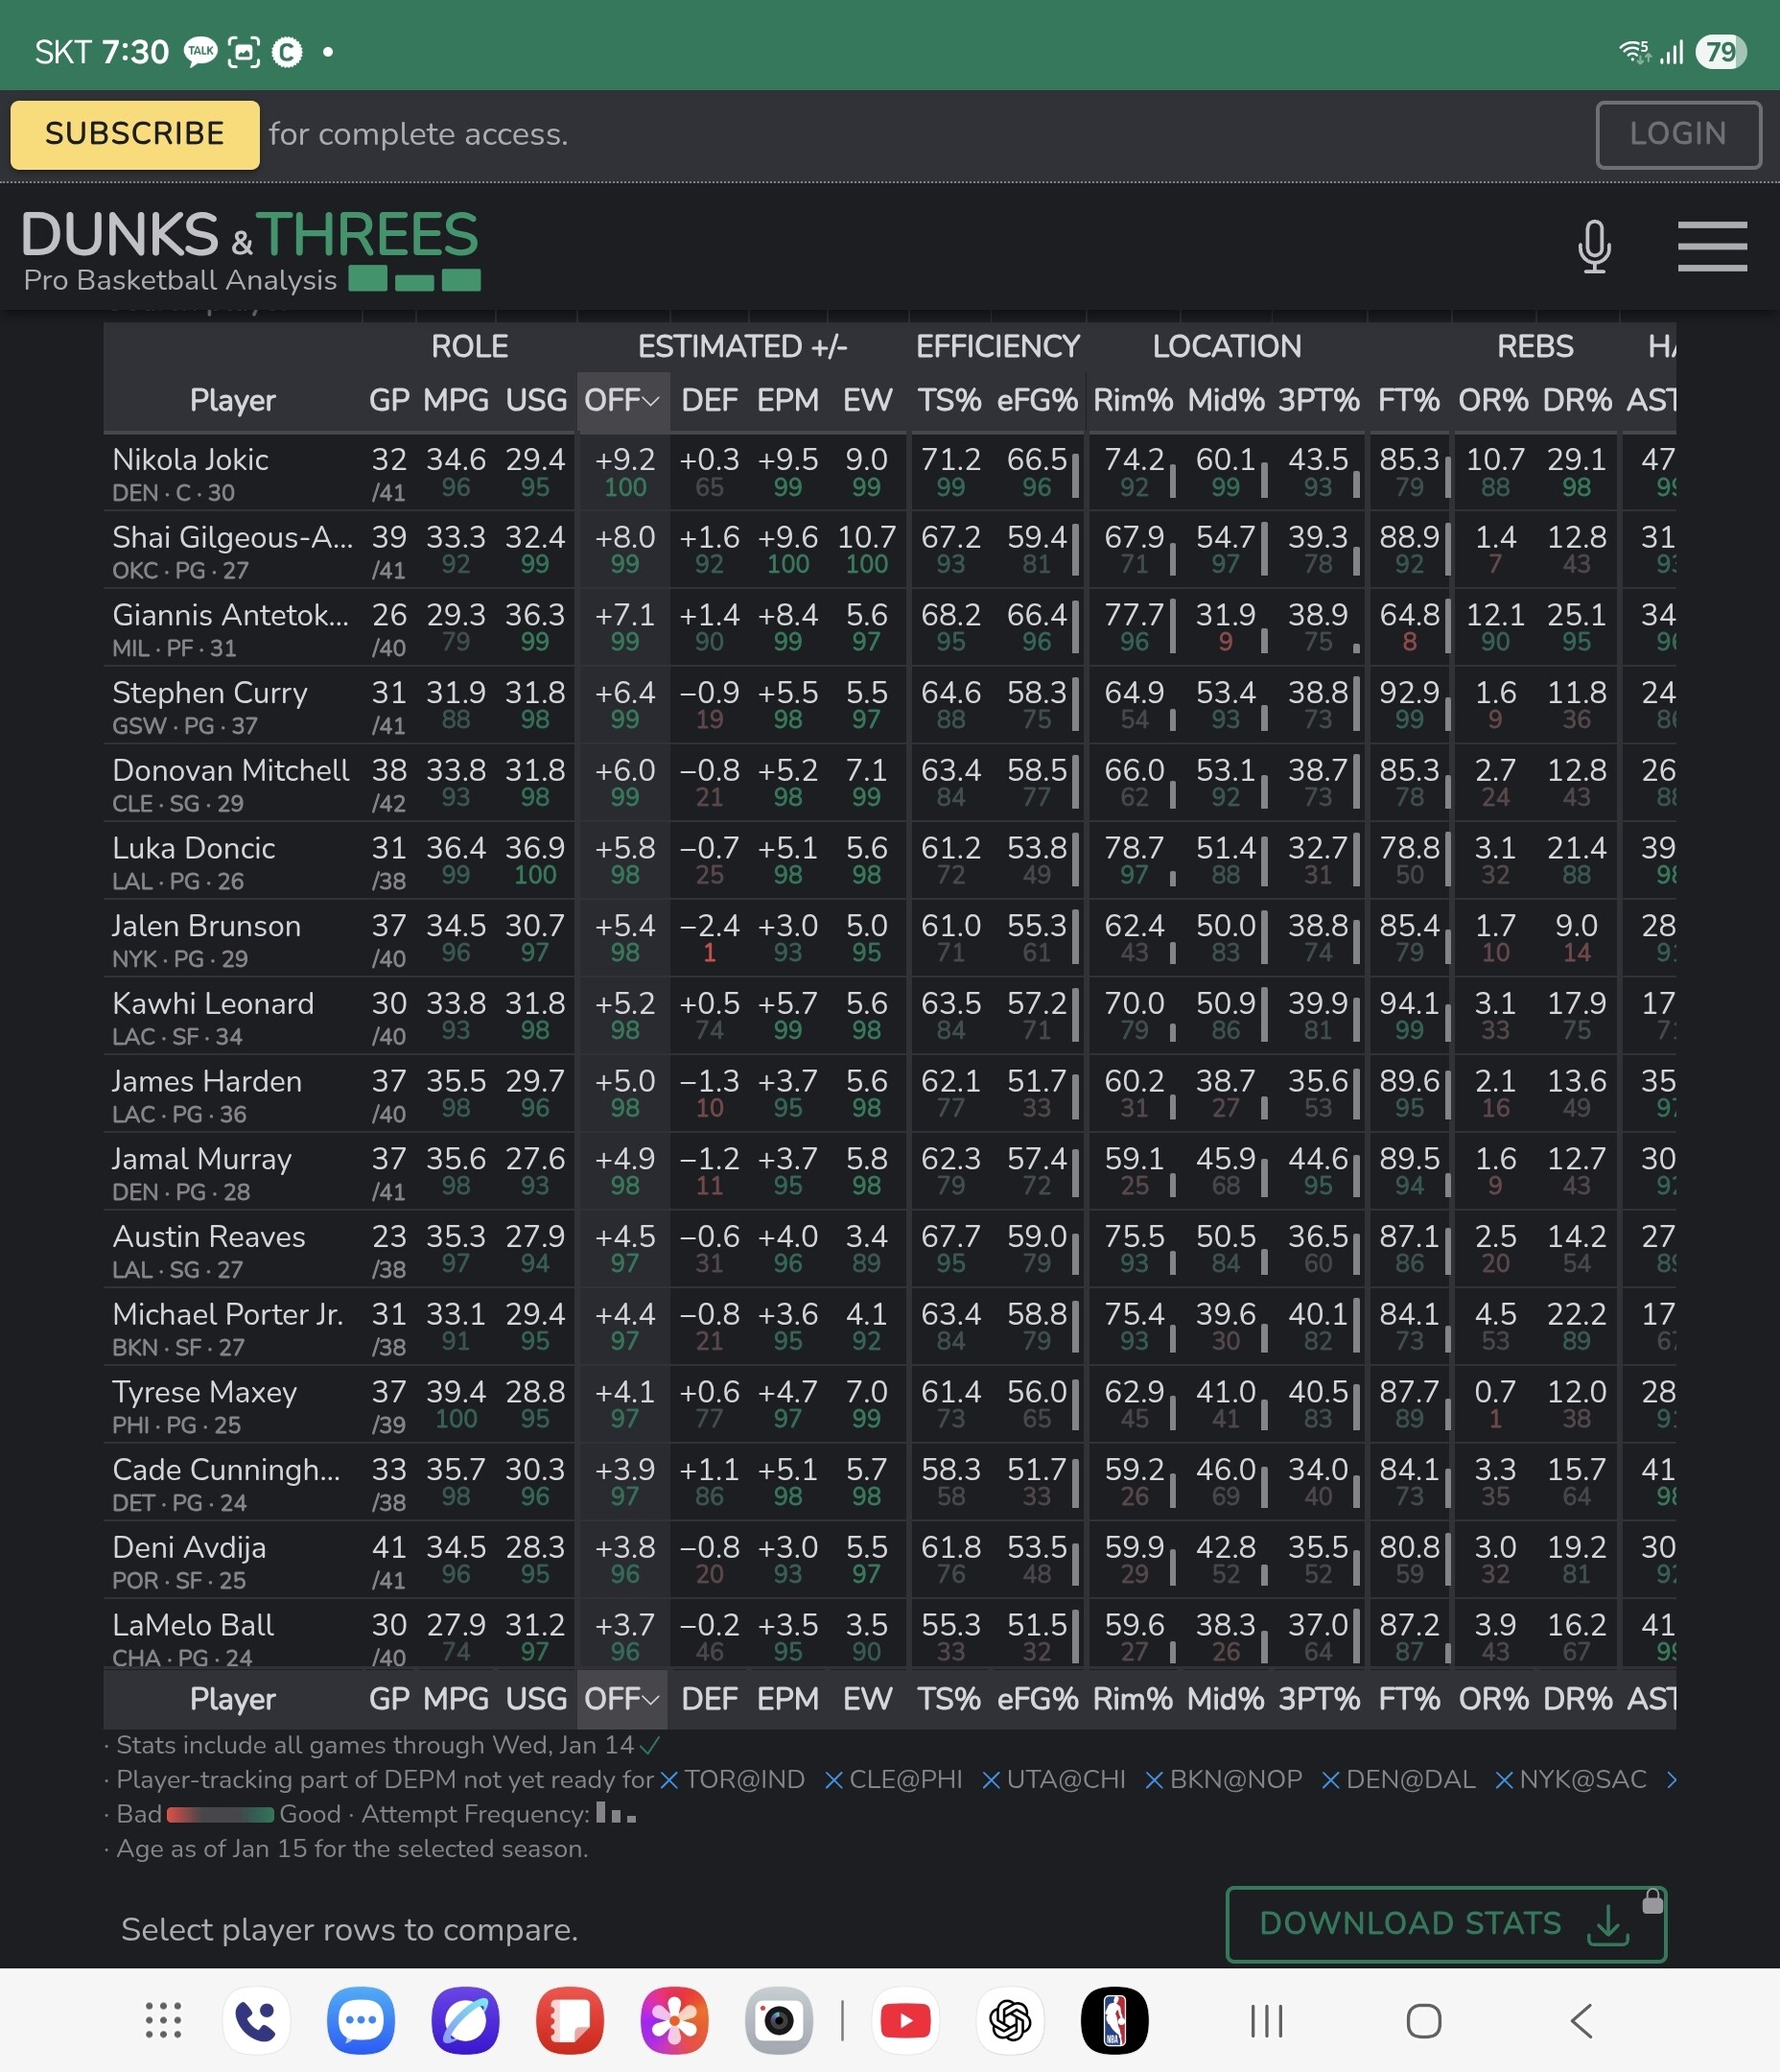This screenshot has width=1780, height=2072.
Task: Tap the Wi-Fi status icon
Action: coord(1635,52)
